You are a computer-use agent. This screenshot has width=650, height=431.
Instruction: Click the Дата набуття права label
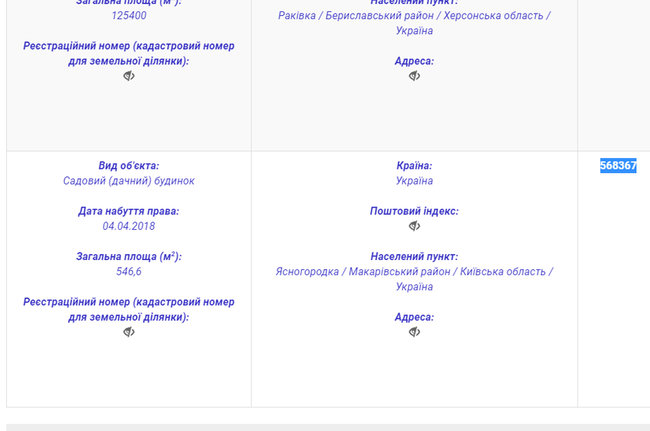(x=129, y=211)
